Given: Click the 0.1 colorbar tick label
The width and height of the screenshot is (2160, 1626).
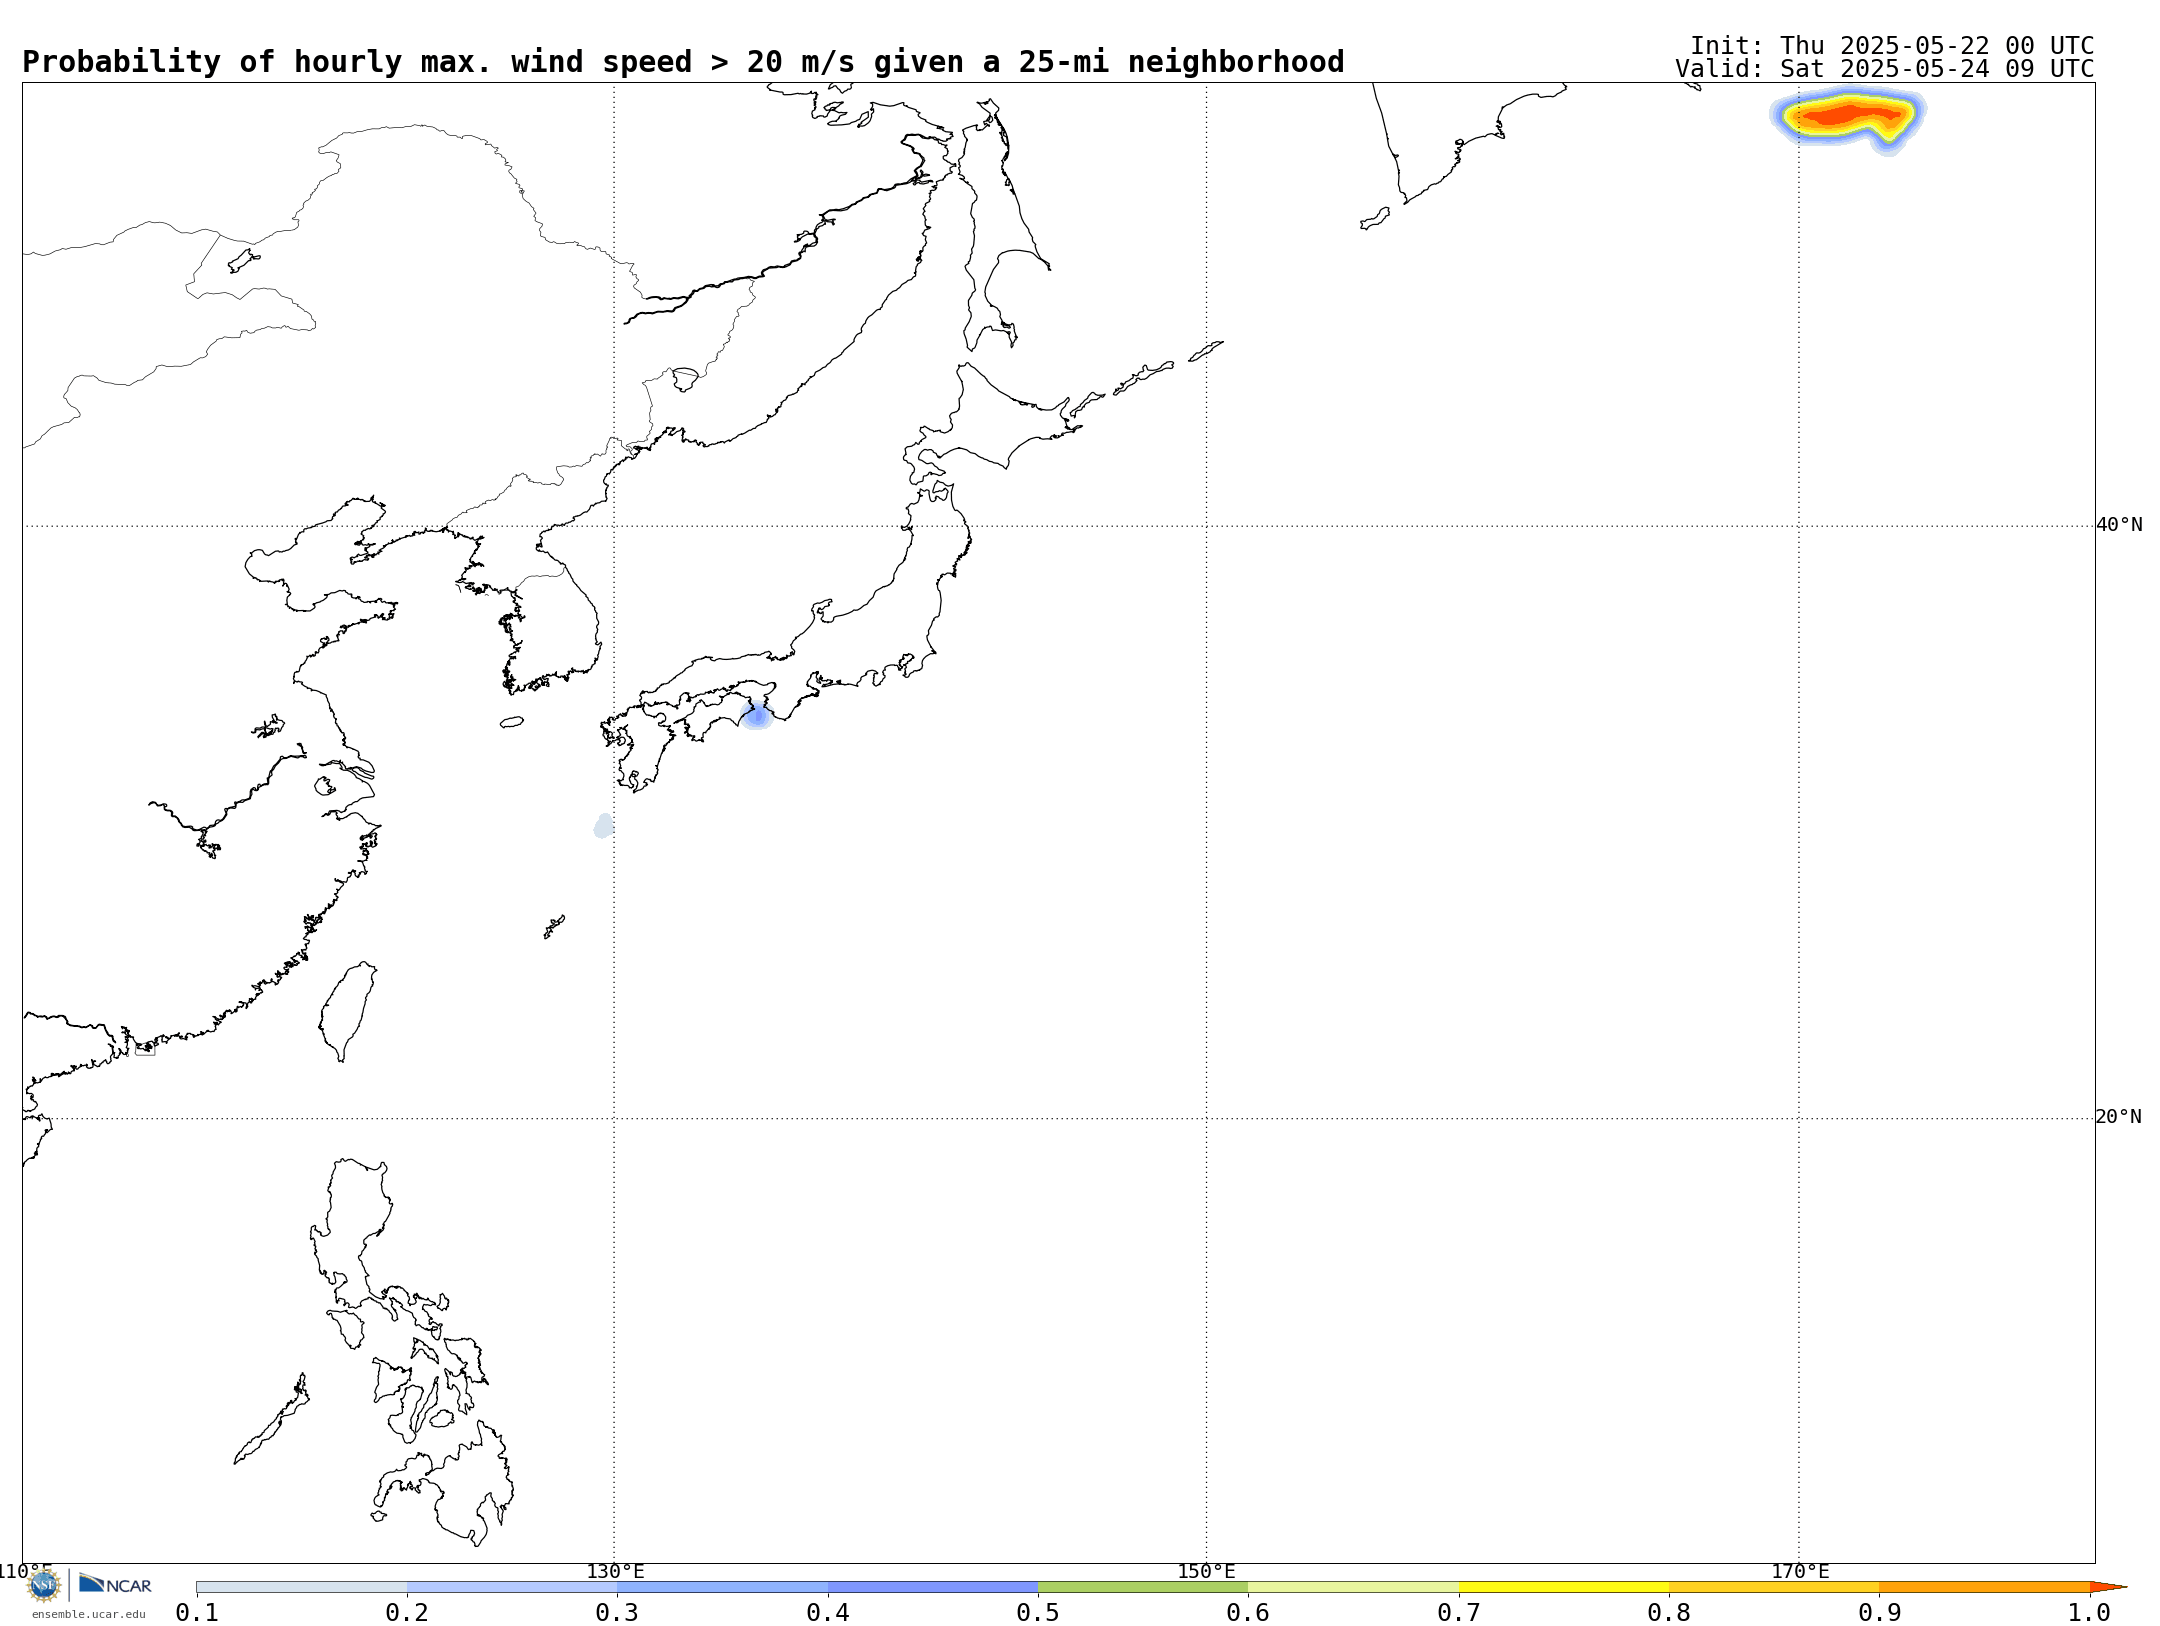Looking at the screenshot, I should [x=197, y=1612].
